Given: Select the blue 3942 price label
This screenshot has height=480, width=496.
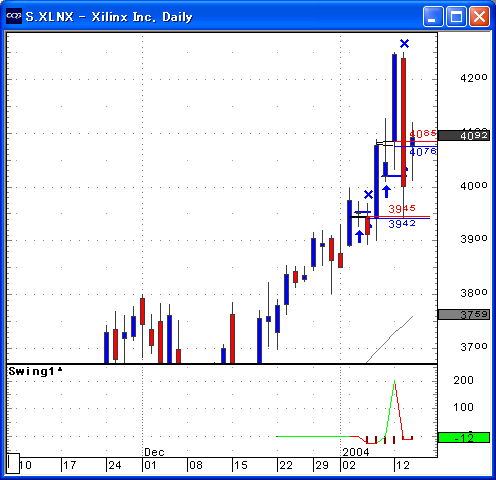Looking at the screenshot, I should (x=402, y=224).
